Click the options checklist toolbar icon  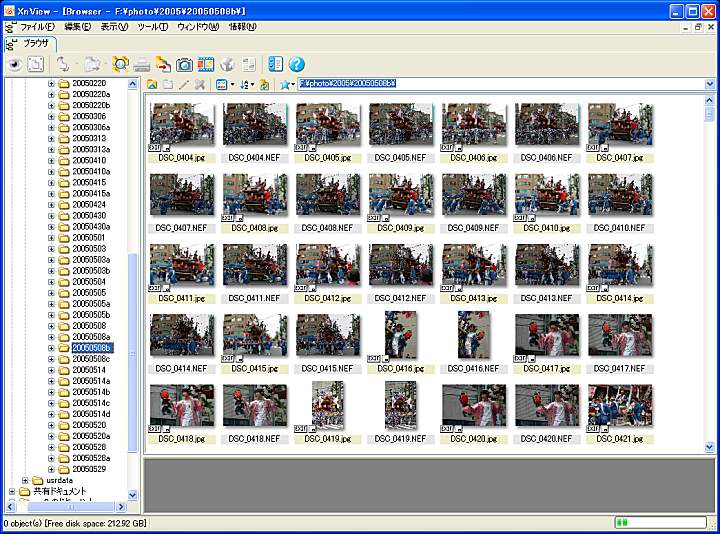click(276, 64)
